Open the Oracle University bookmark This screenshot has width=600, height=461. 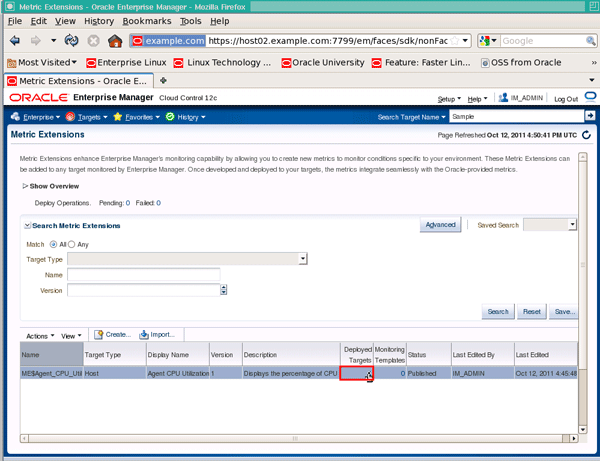[x=323, y=62]
